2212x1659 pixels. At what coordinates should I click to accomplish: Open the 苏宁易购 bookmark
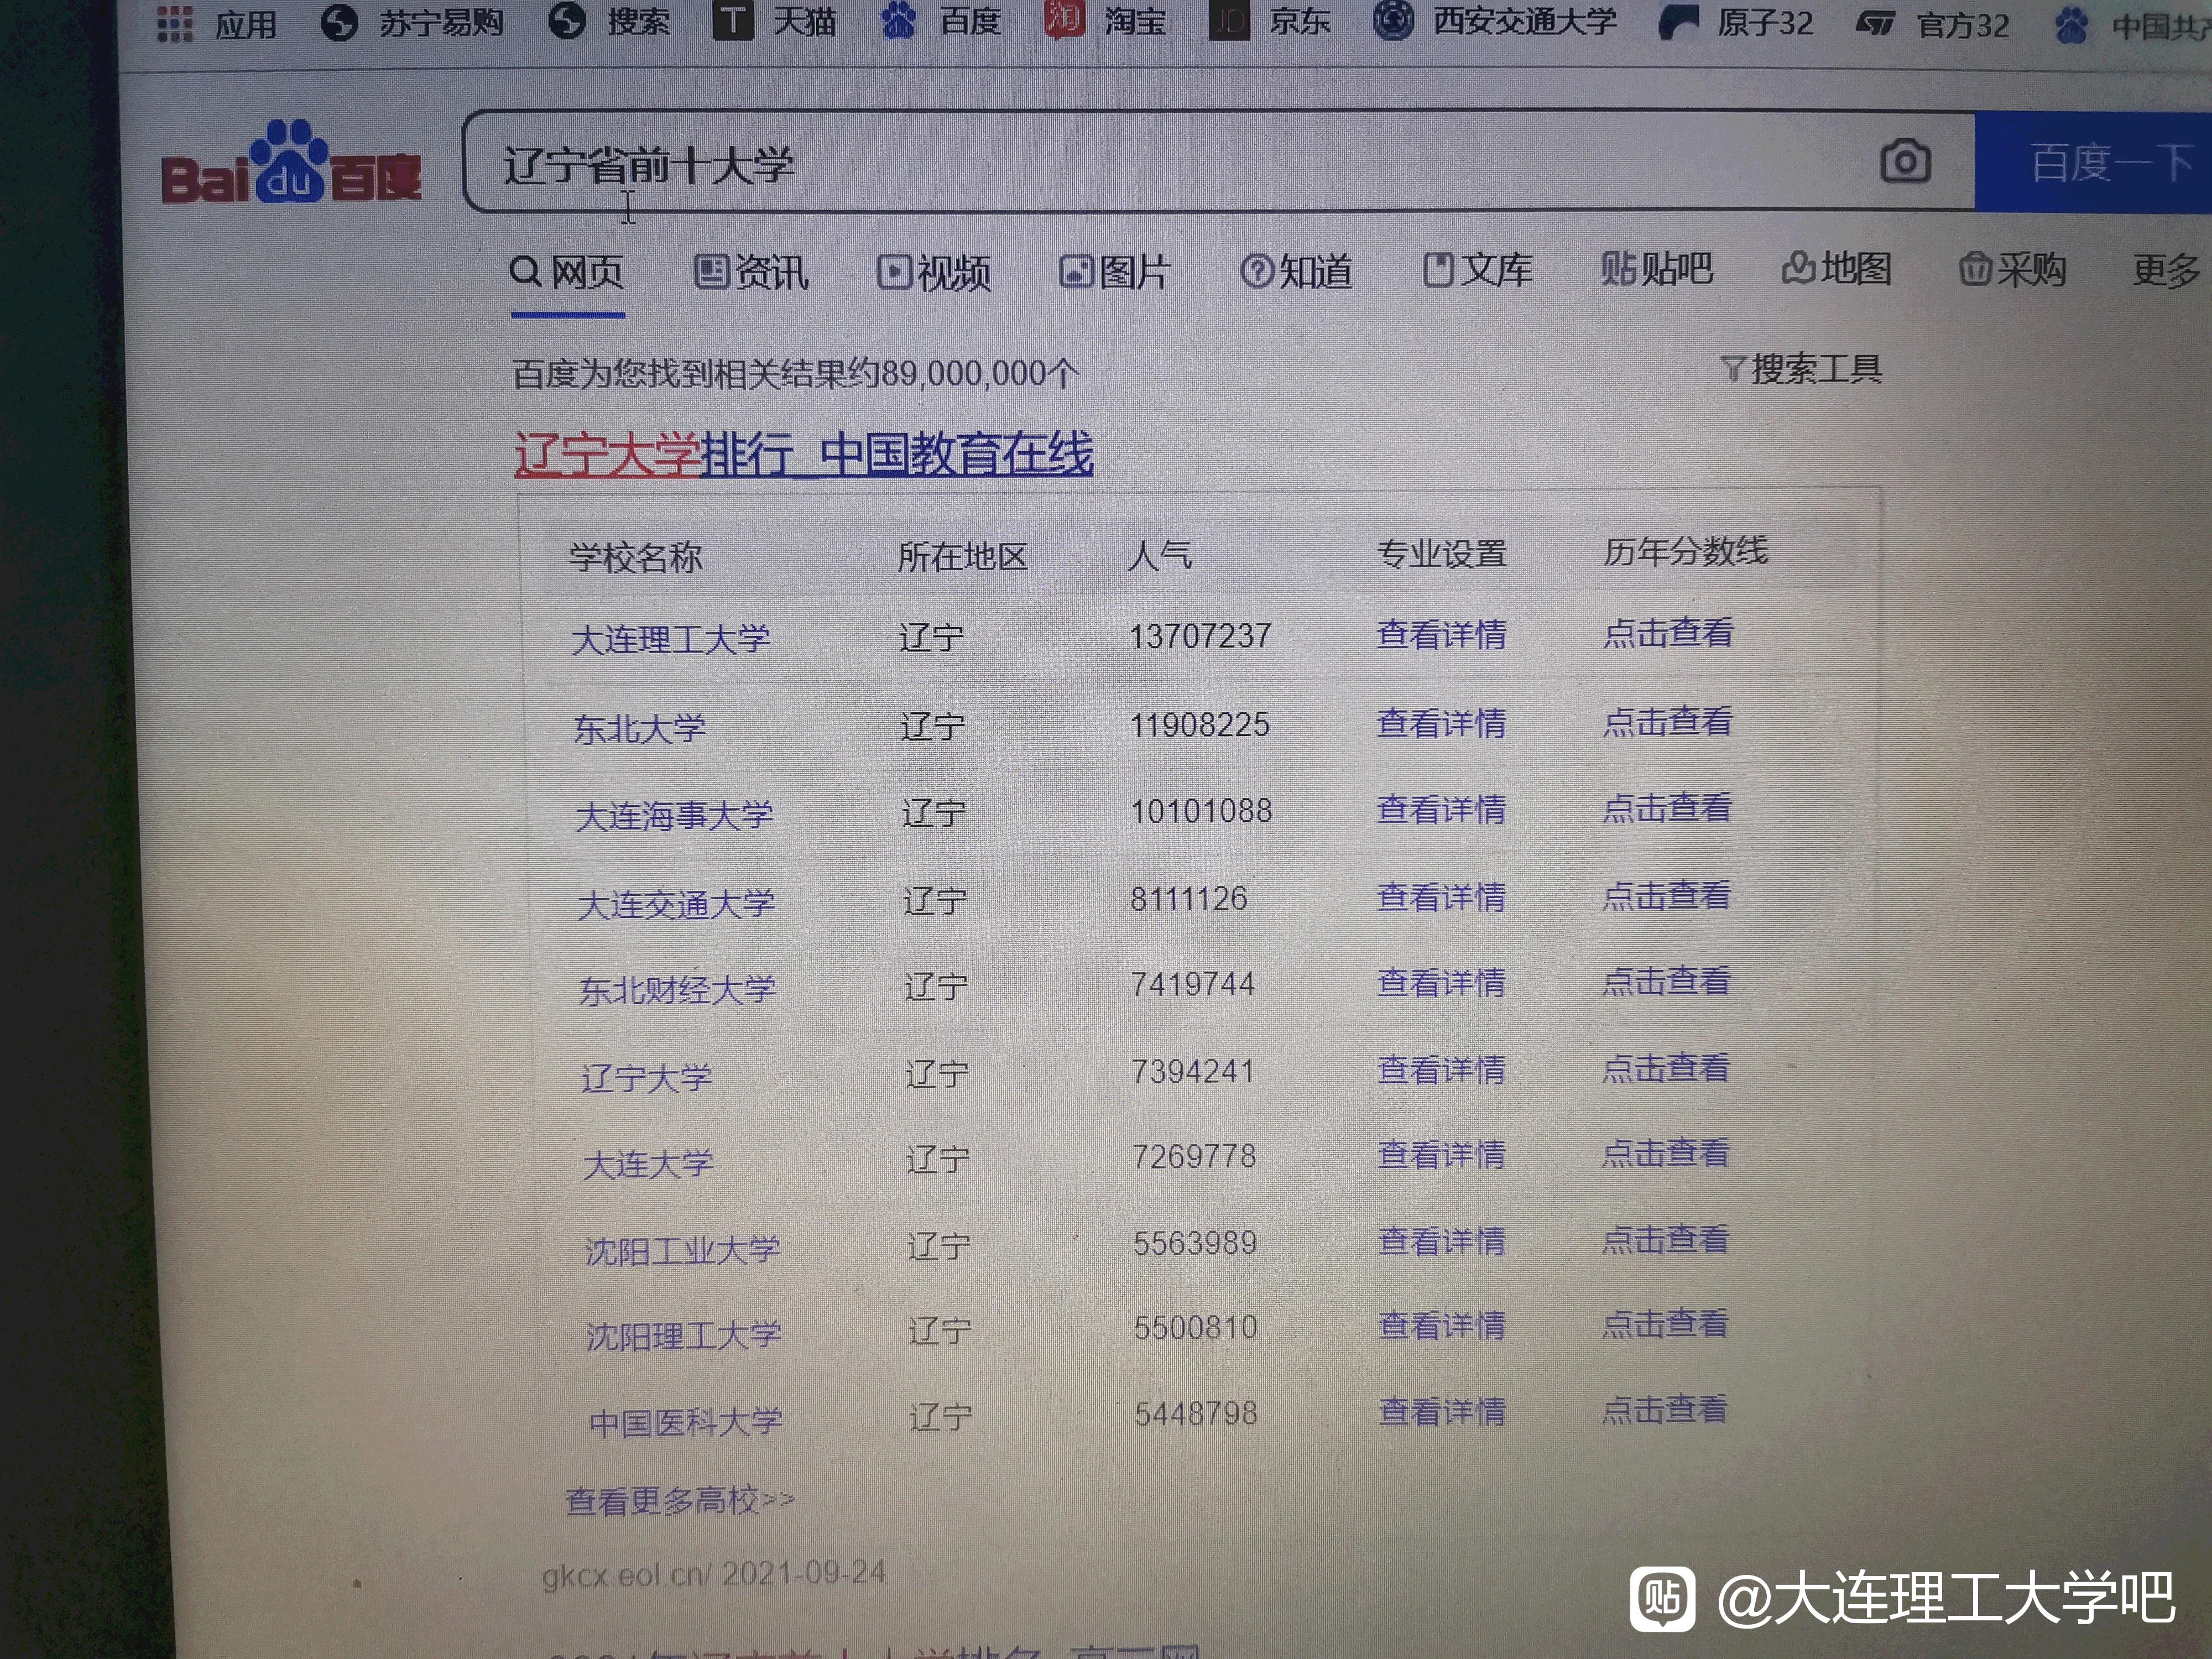click(412, 22)
